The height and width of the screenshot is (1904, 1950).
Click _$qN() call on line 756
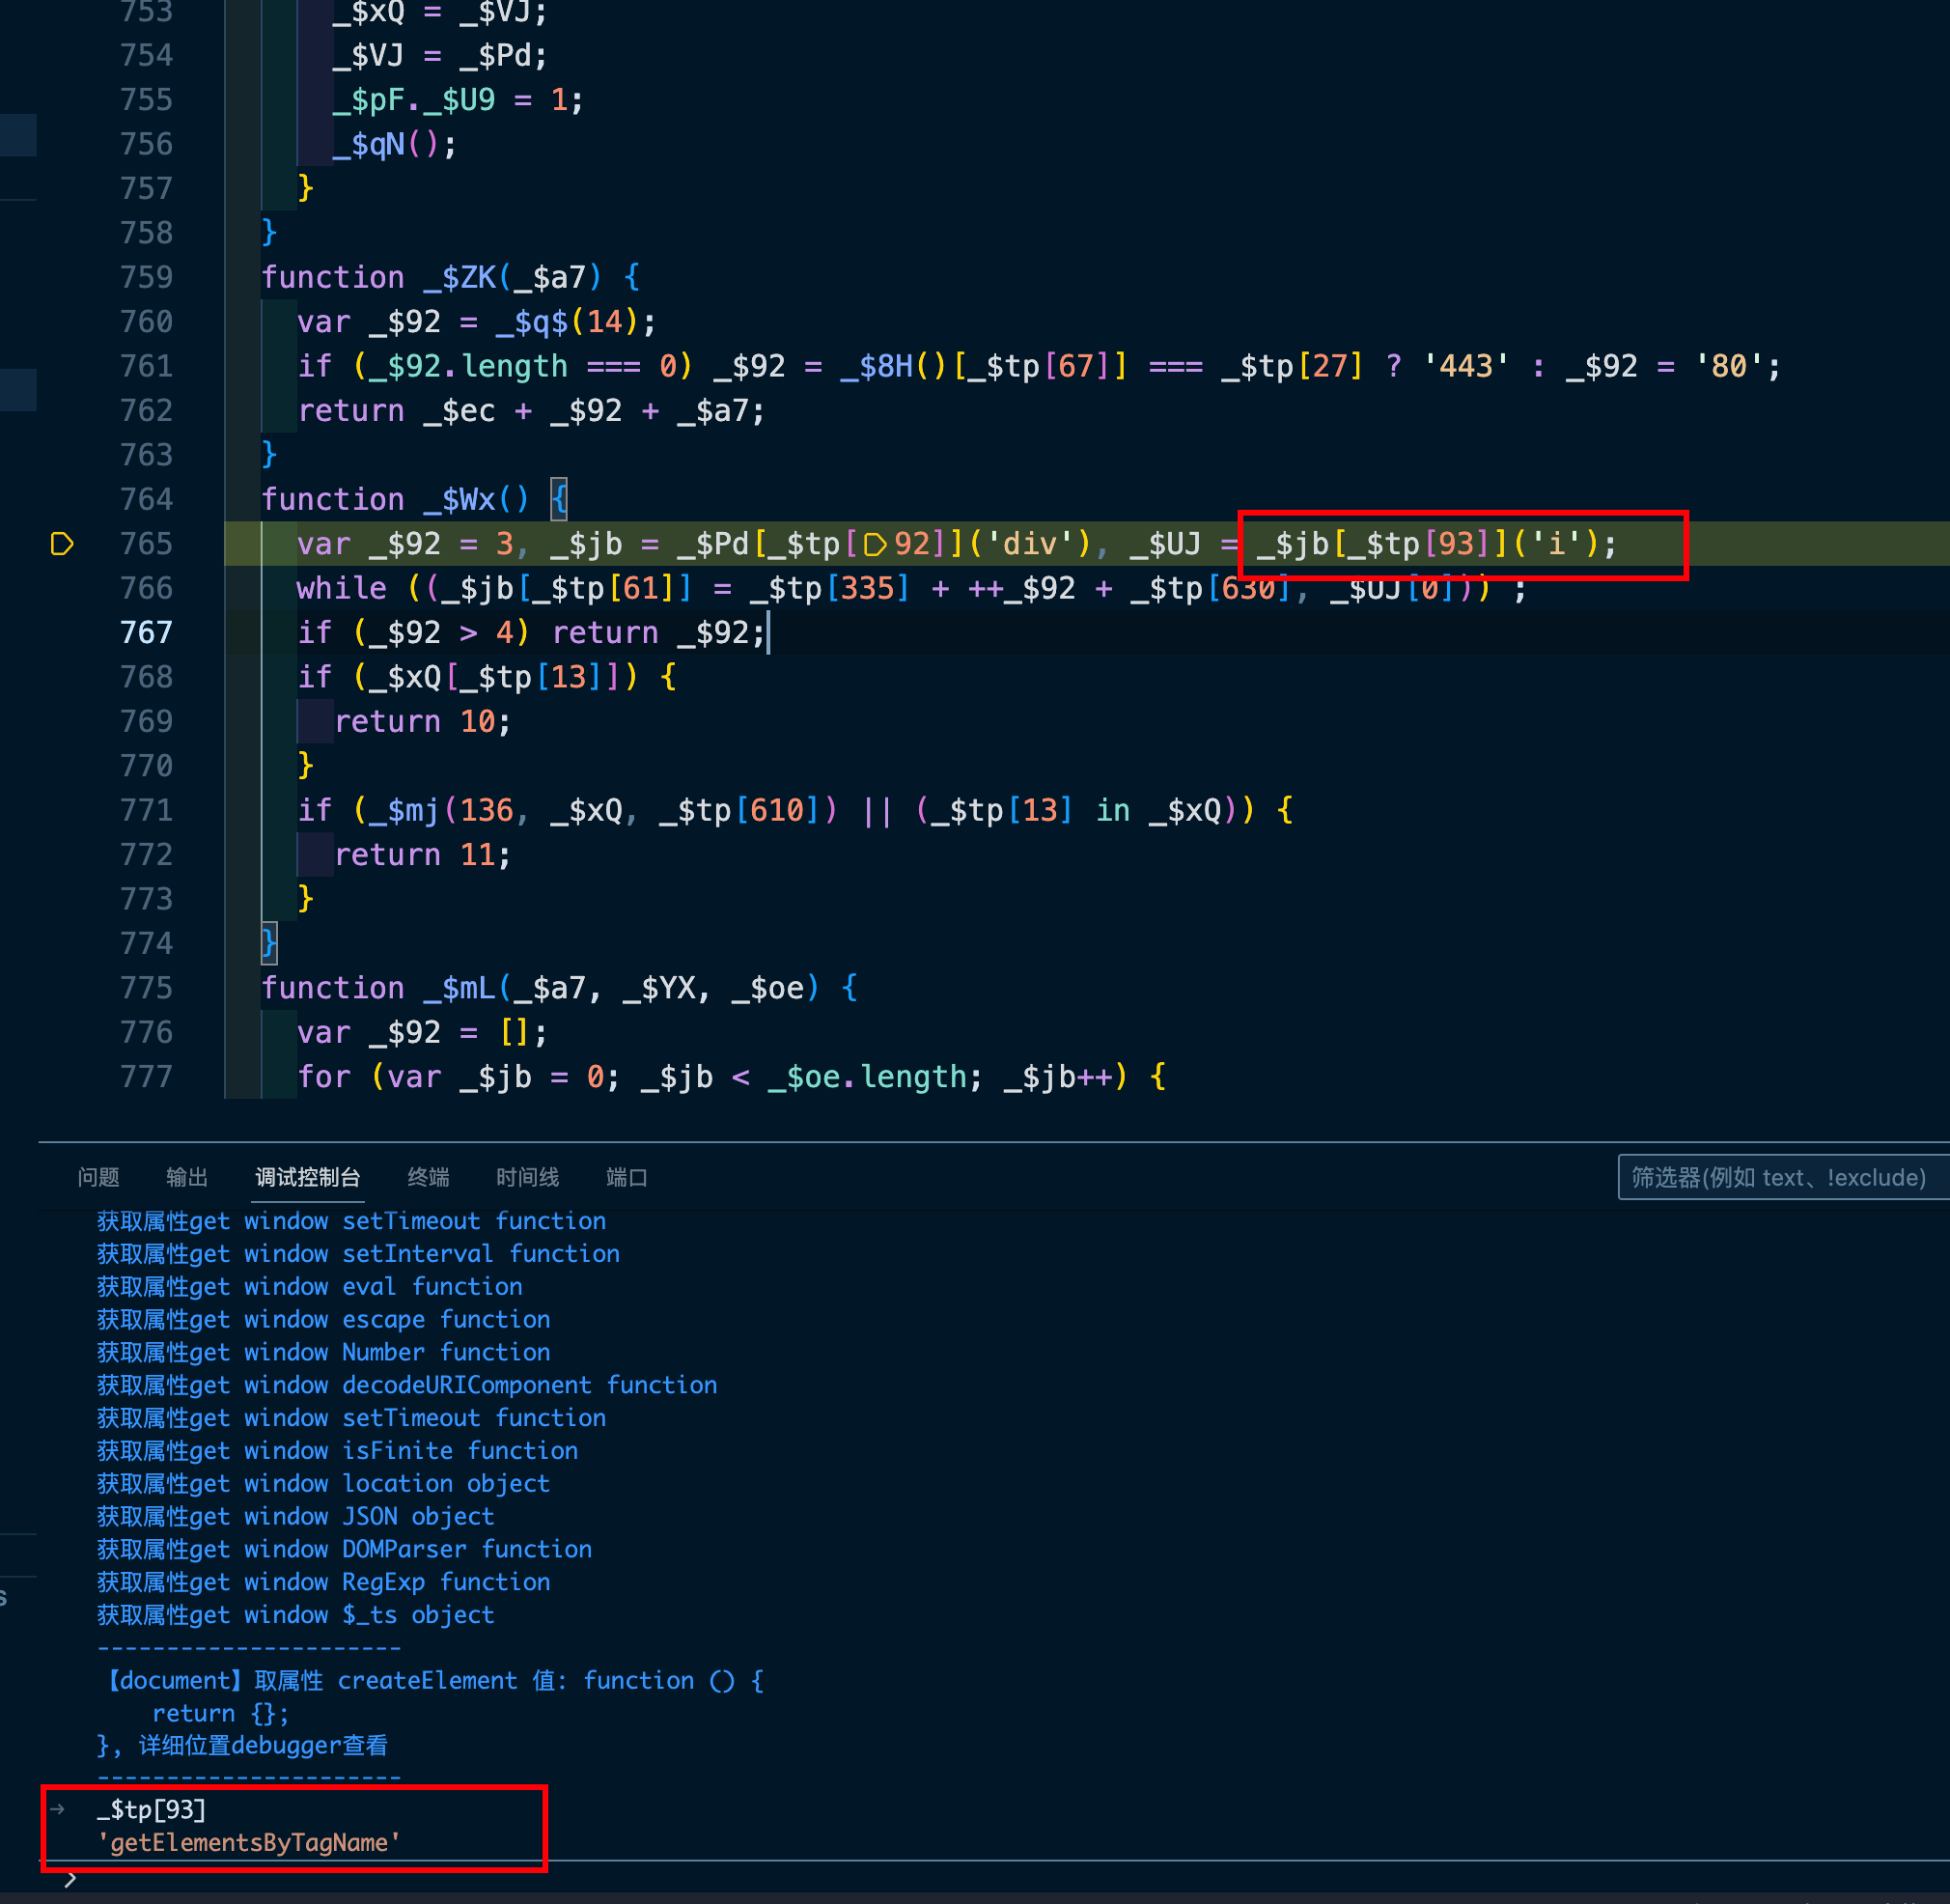pos(386,144)
